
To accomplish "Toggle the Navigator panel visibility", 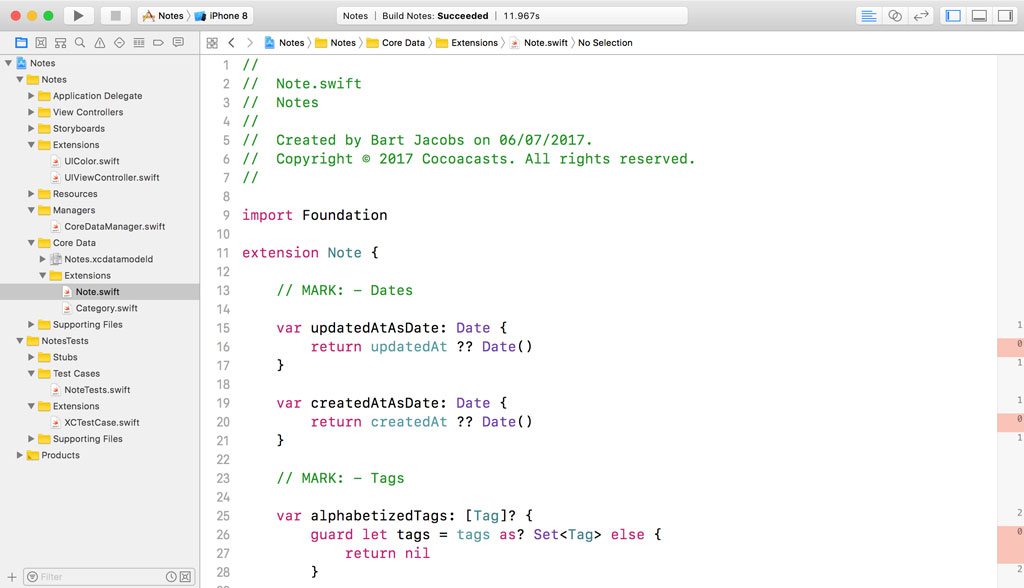I will (x=953, y=15).
